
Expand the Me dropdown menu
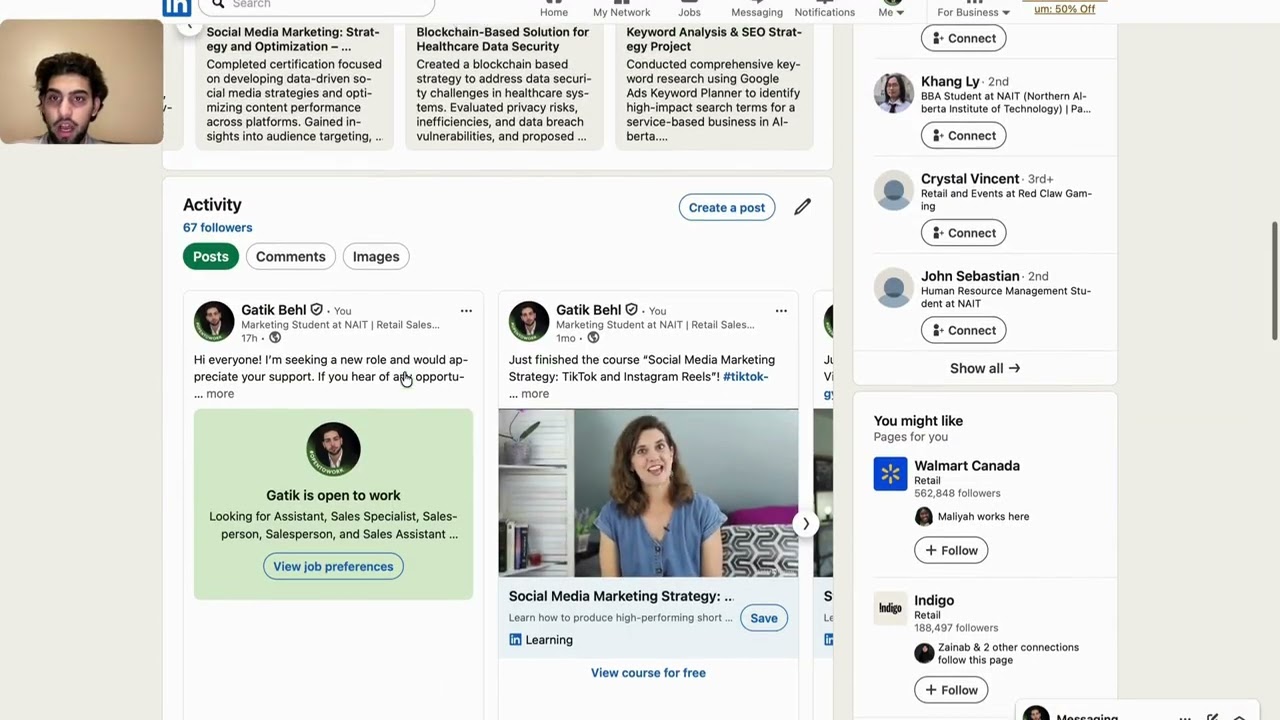click(x=891, y=10)
